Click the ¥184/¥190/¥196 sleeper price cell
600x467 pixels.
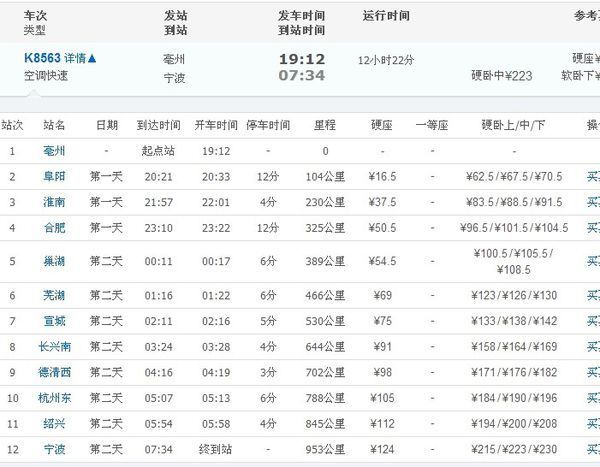coord(514,398)
